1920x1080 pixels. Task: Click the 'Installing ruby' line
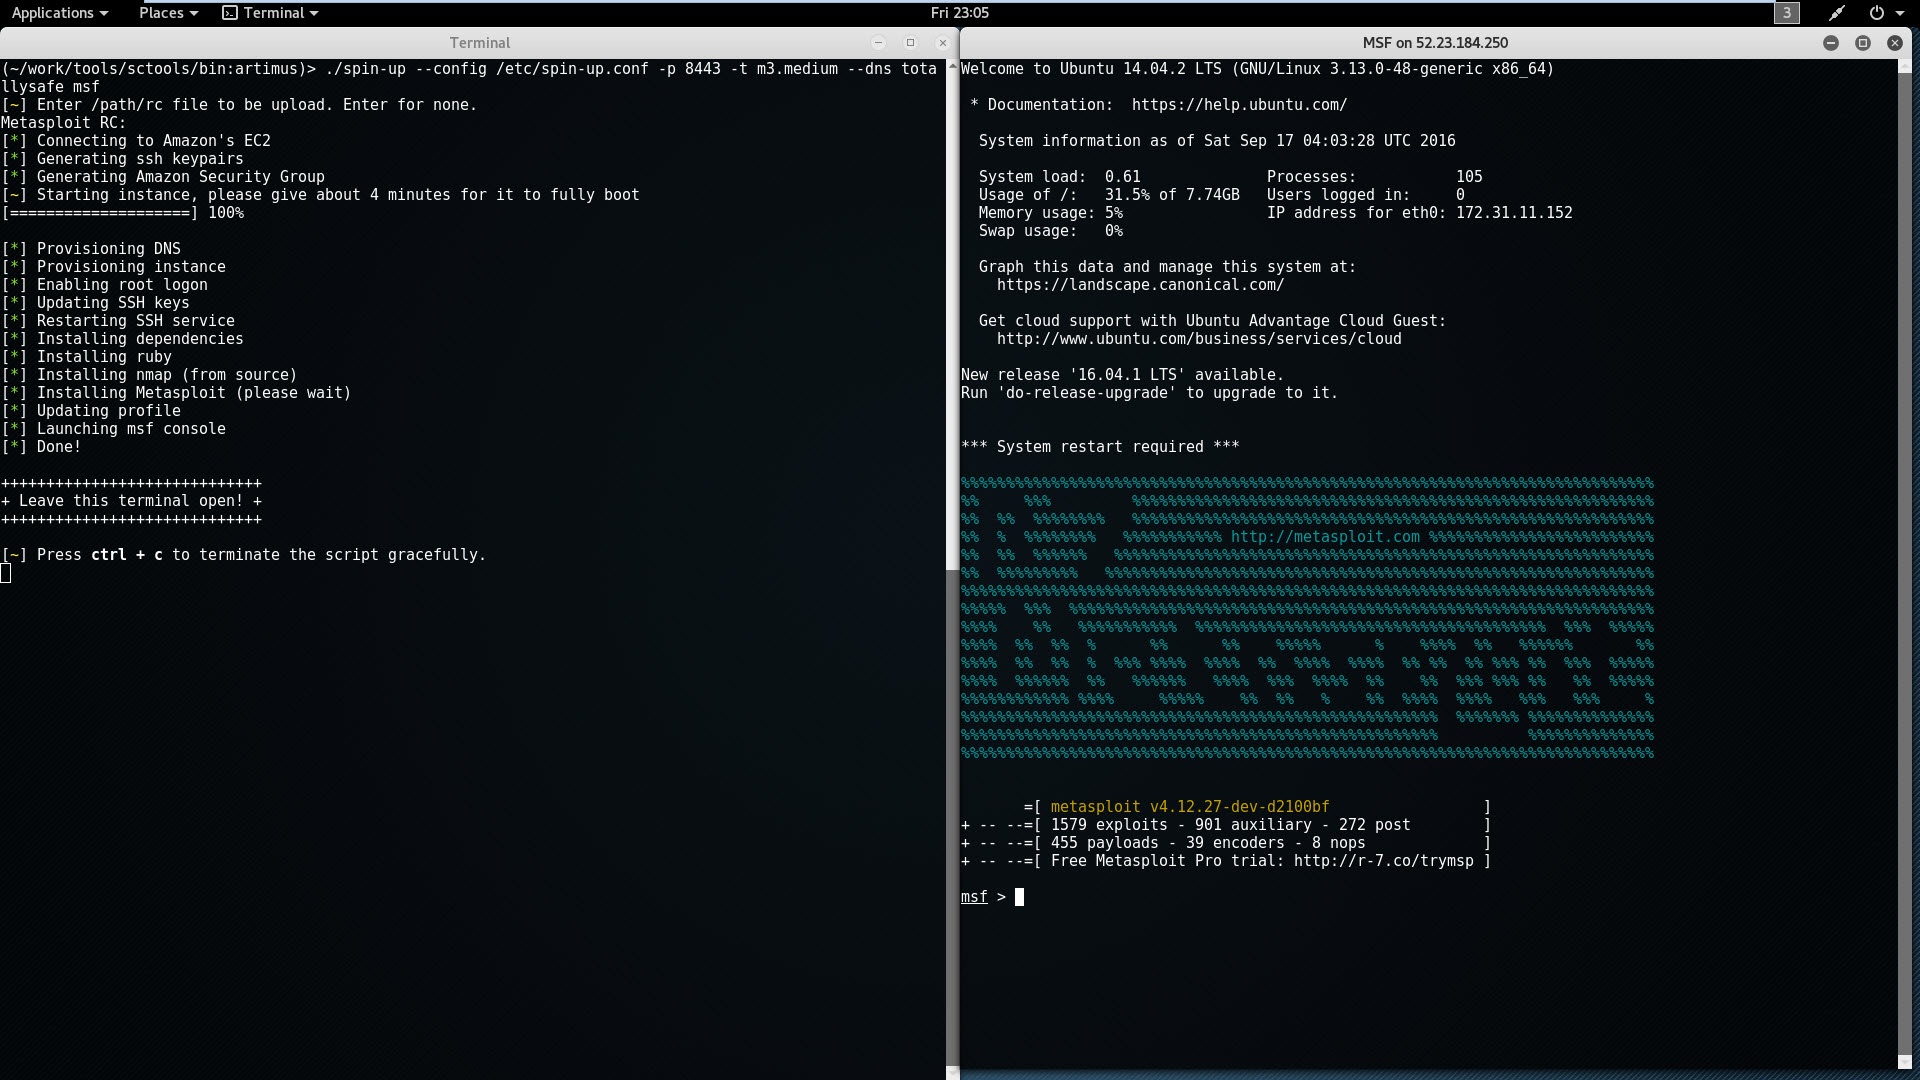86,357
